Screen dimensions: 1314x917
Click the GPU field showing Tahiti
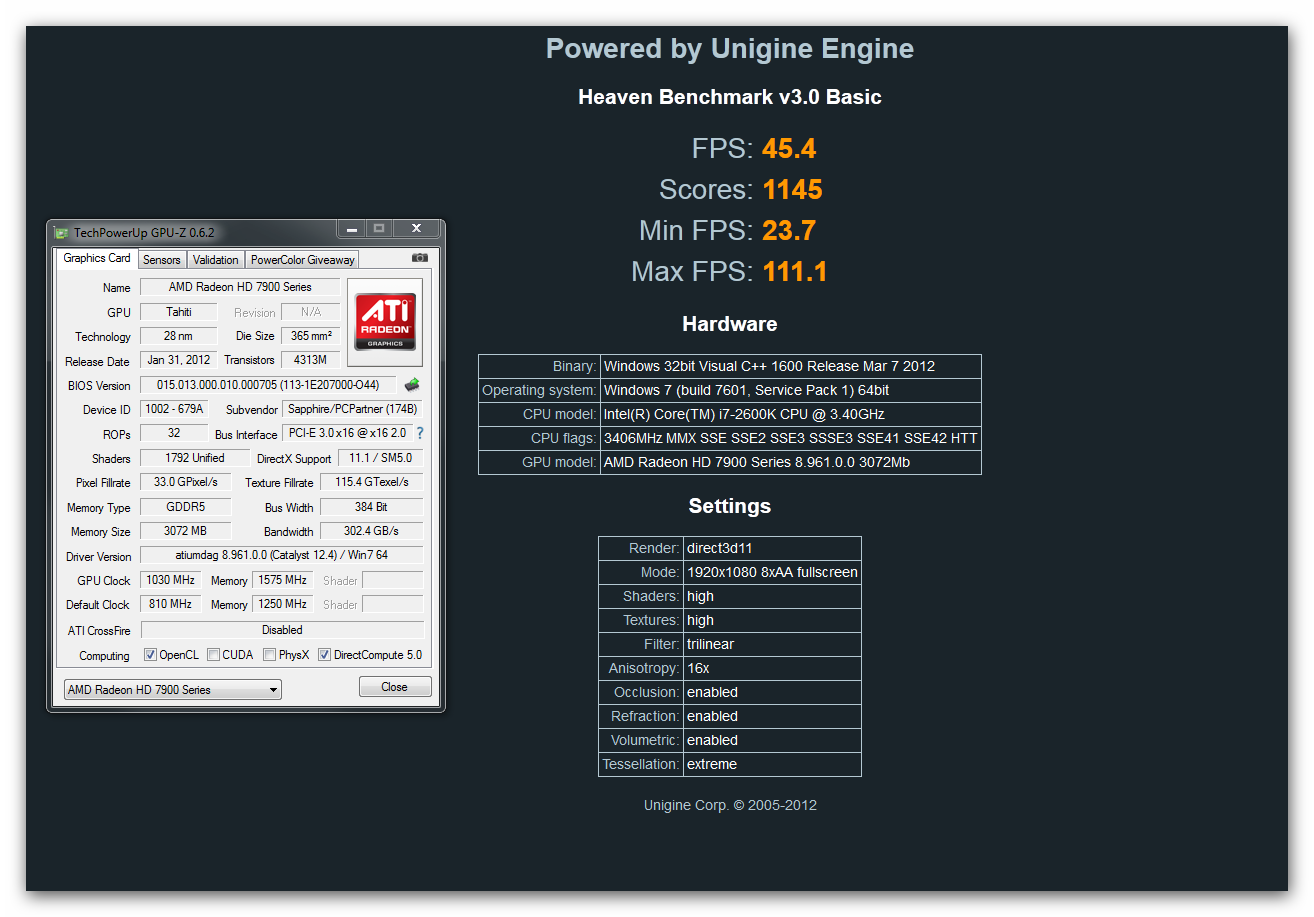pyautogui.click(x=179, y=312)
